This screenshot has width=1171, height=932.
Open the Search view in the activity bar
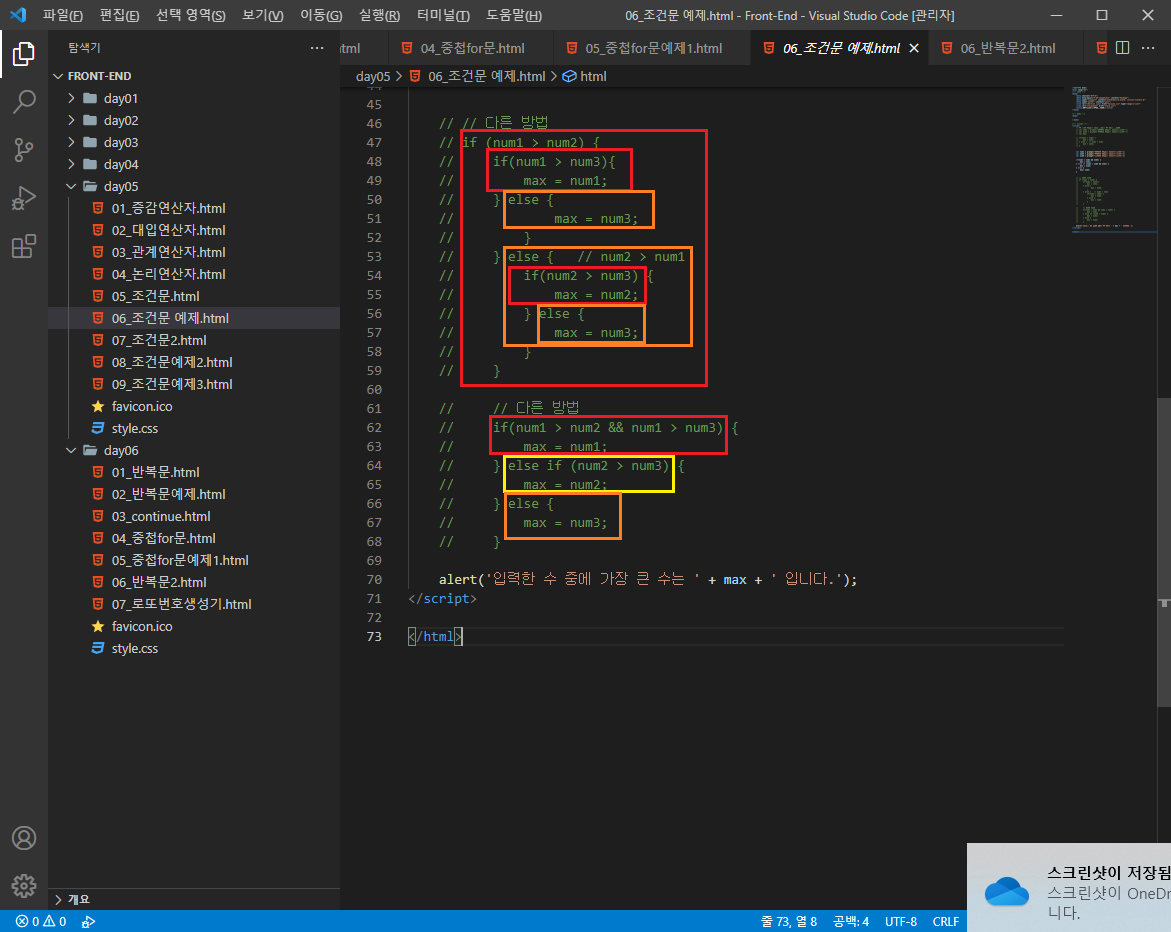(x=24, y=102)
